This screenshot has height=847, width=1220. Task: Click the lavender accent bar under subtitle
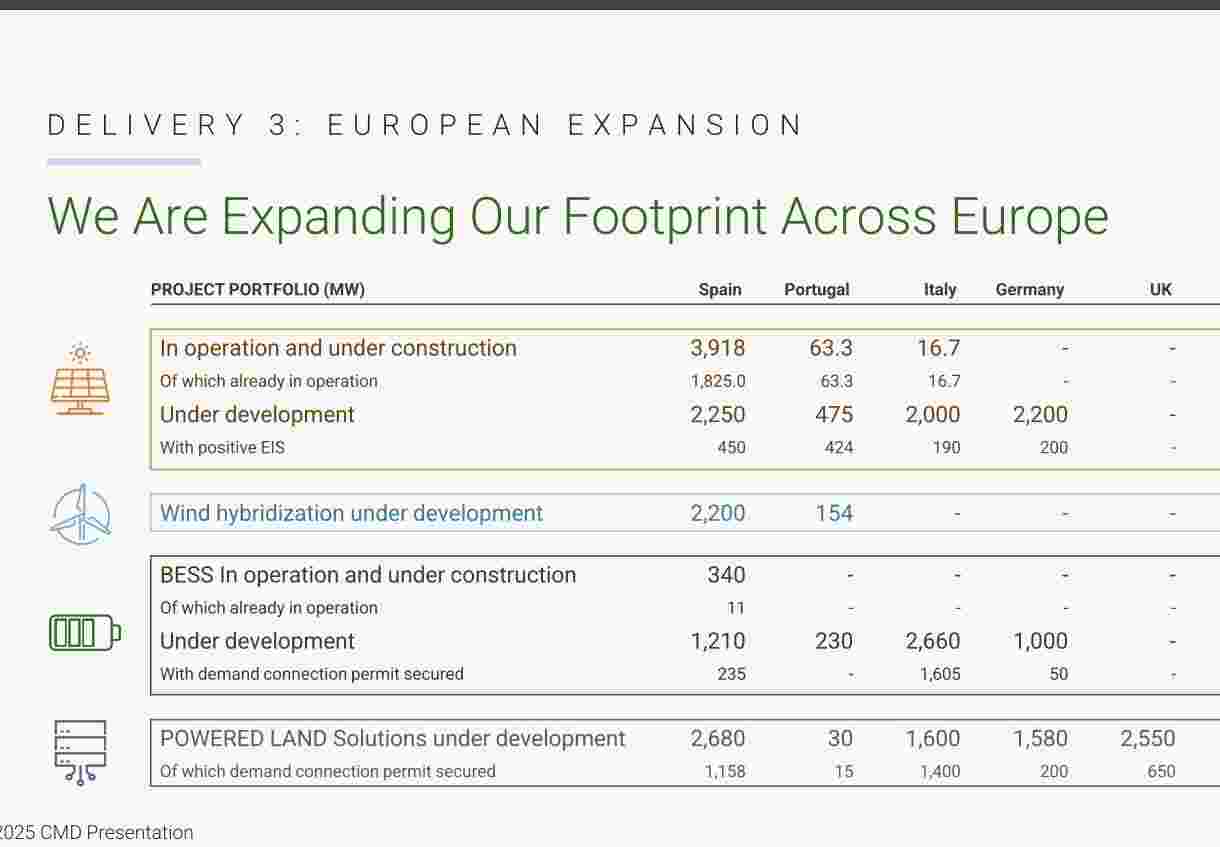point(124,161)
